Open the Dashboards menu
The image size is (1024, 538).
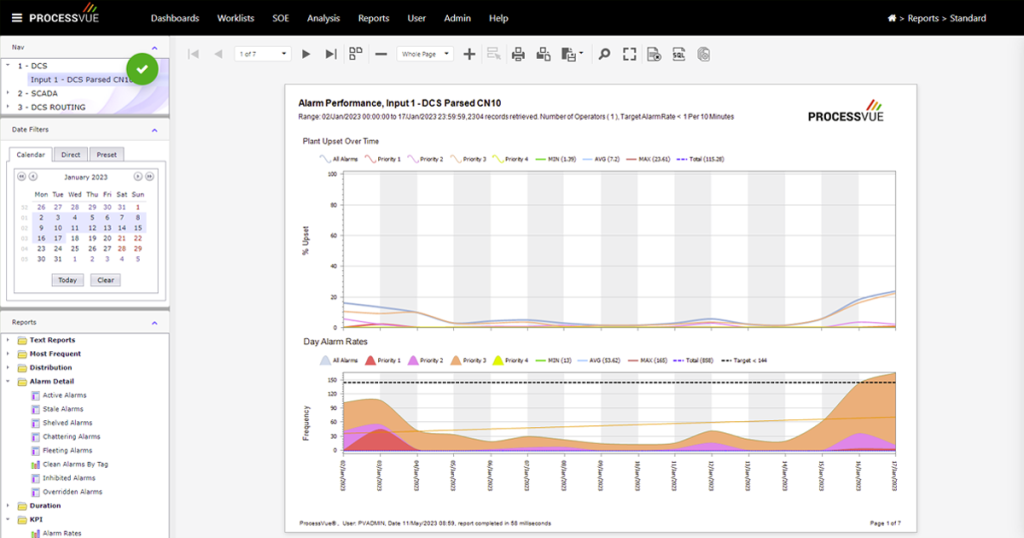175,18
